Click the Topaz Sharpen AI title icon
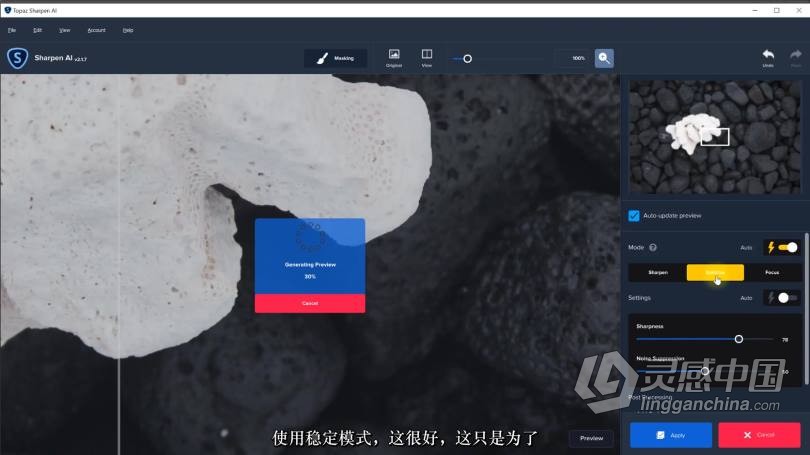Viewport: 810px width, 455px height. [7, 10]
